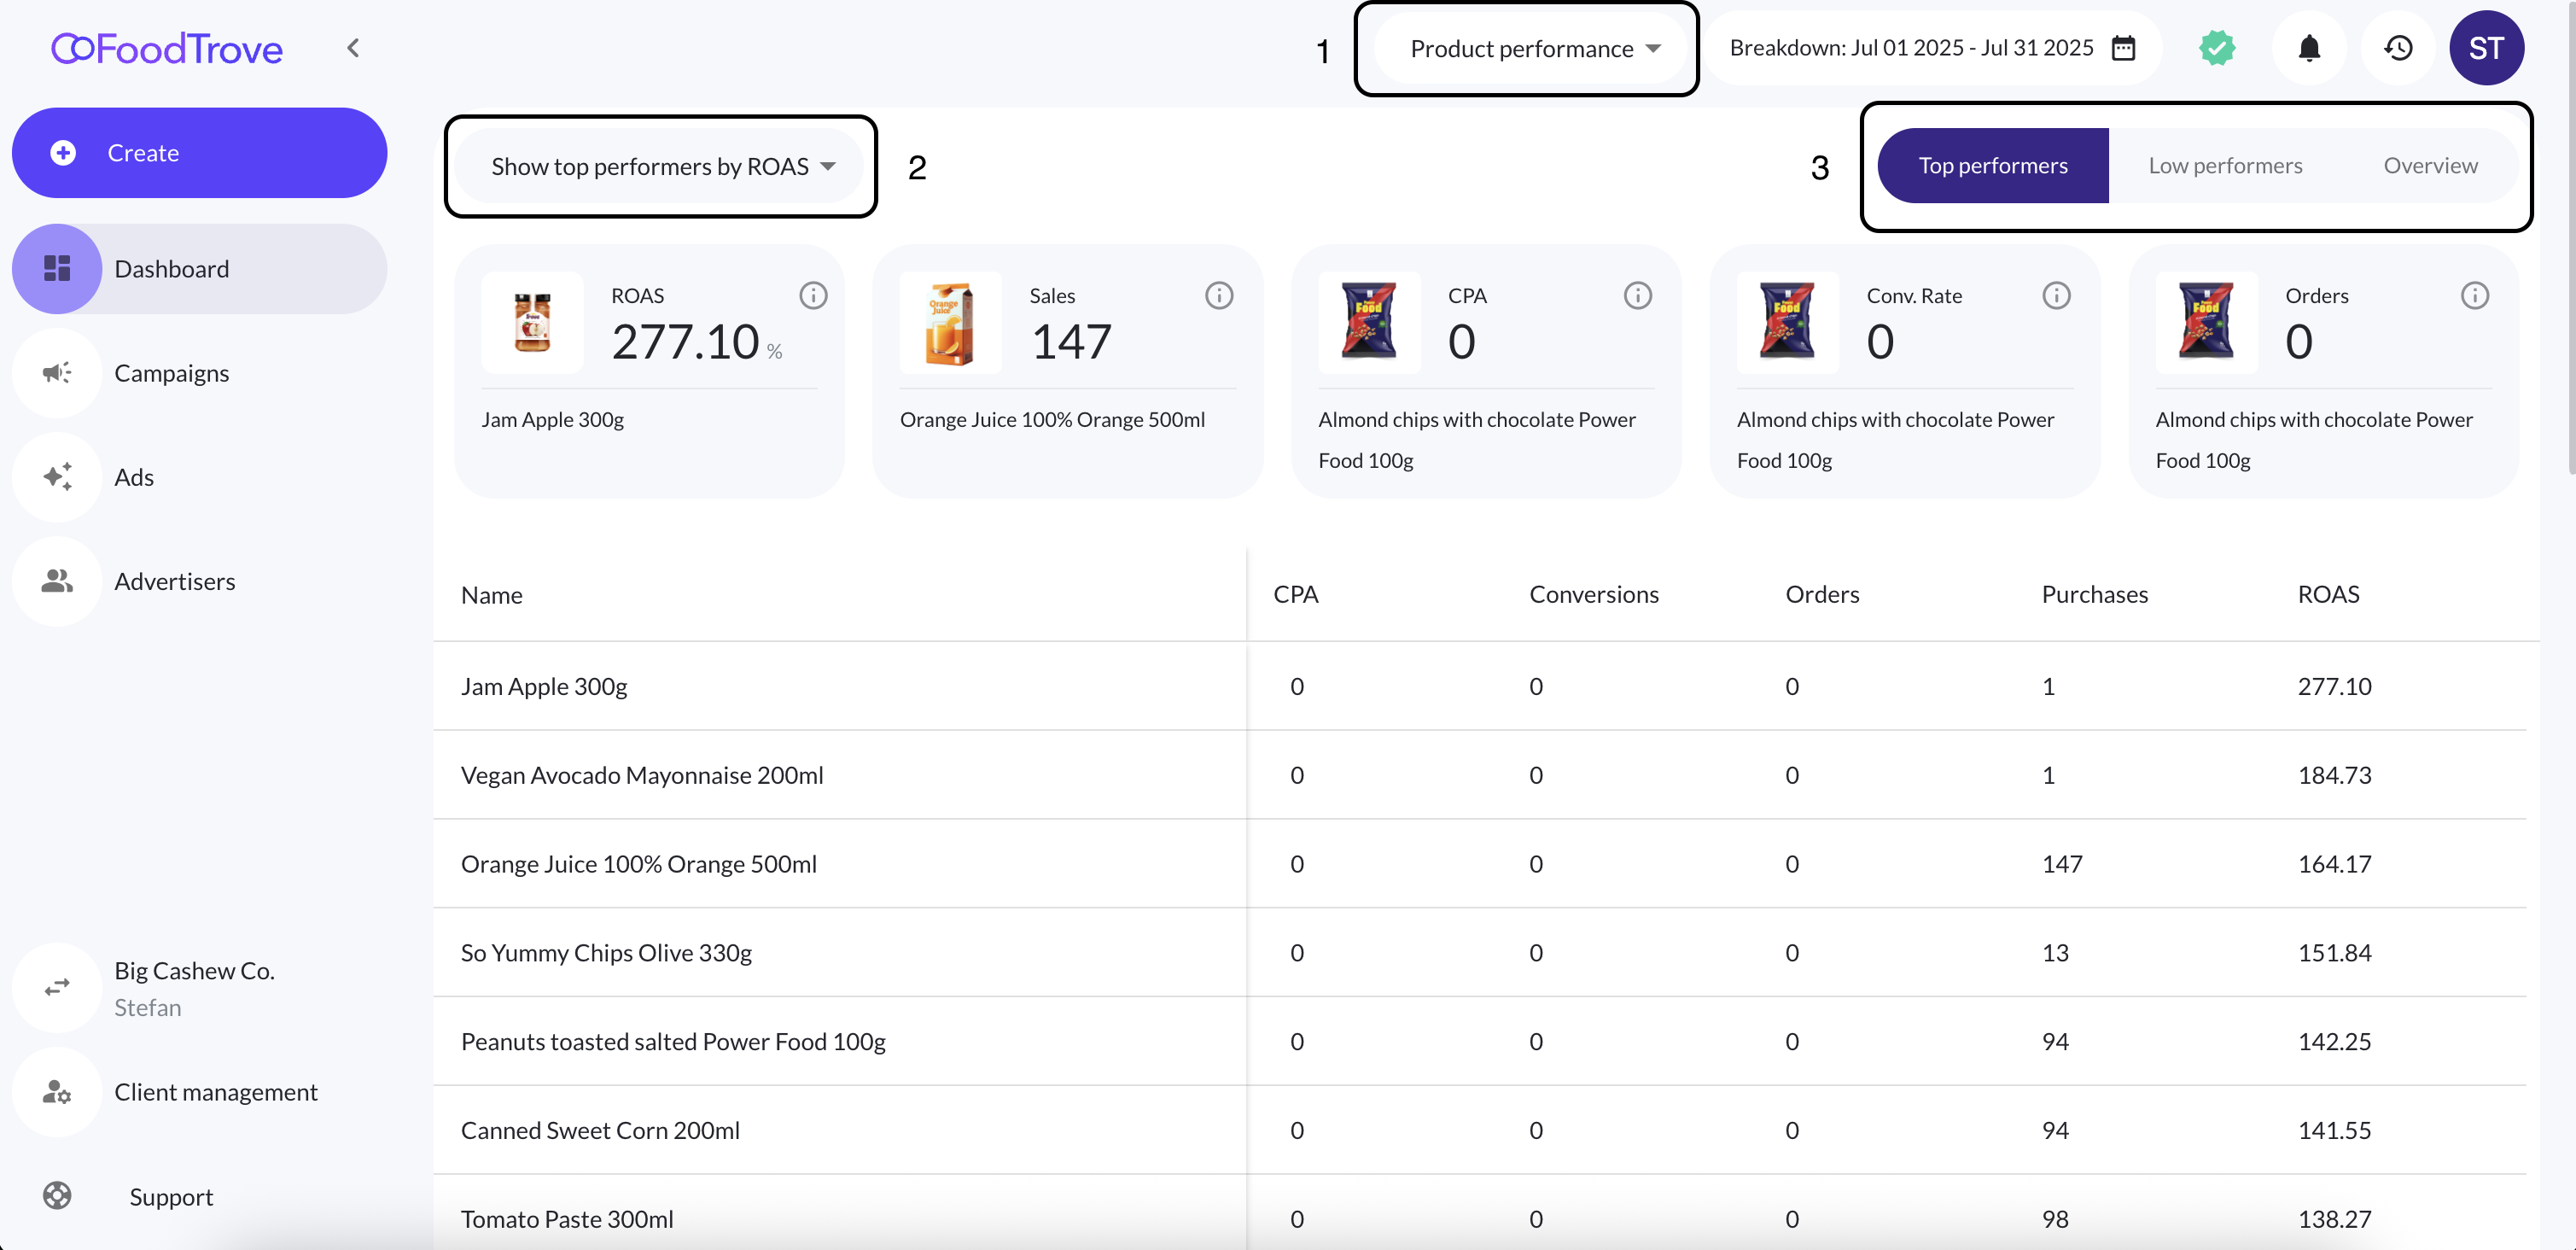The image size is (2576, 1250).
Task: Click the Dashboard grid icon
Action: (x=57, y=269)
